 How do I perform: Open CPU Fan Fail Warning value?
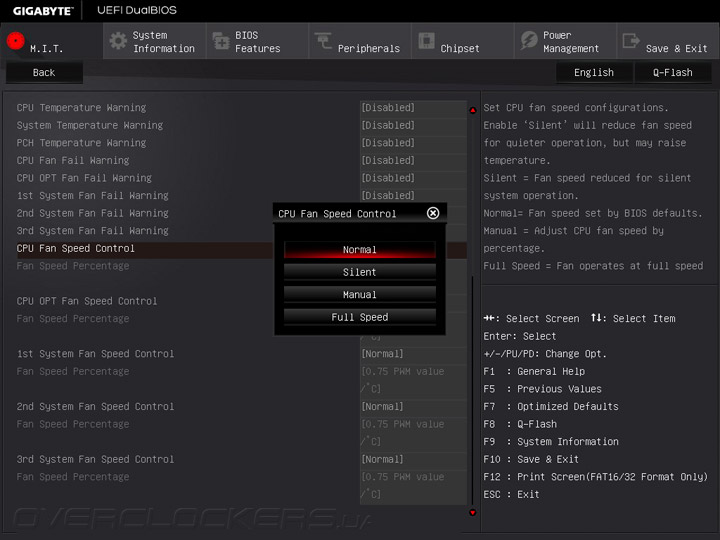413,160
